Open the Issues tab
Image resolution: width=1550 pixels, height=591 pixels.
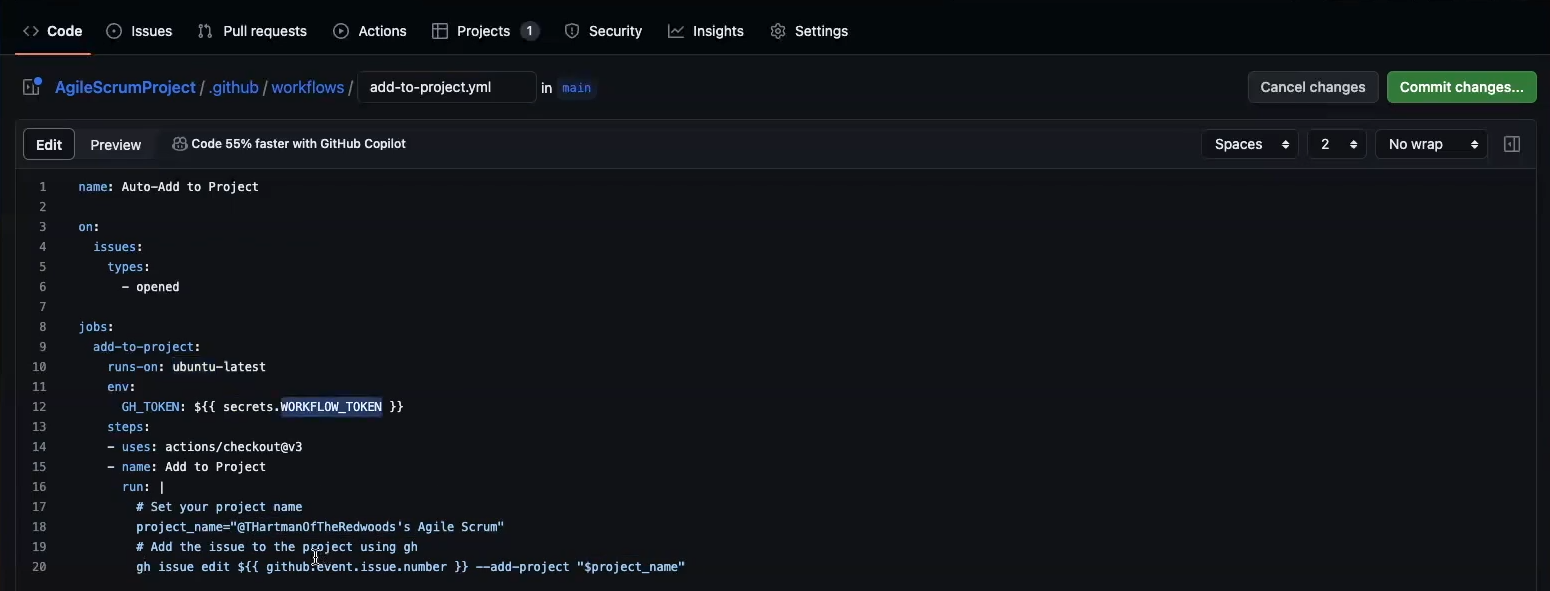[x=140, y=31]
